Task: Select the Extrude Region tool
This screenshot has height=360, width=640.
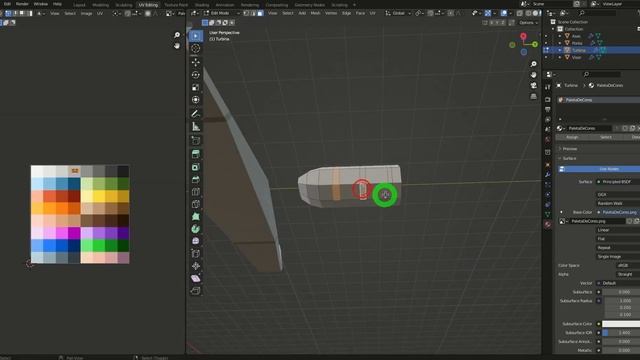Action: tap(196, 154)
